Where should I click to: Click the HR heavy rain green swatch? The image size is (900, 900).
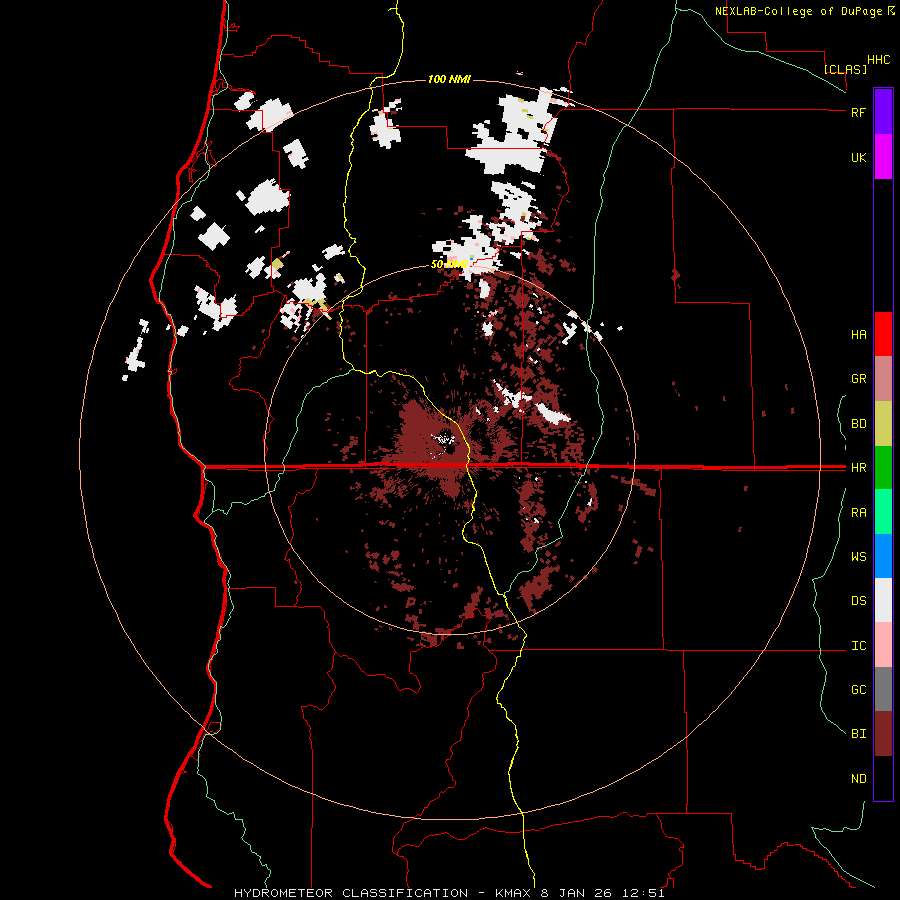tap(883, 468)
